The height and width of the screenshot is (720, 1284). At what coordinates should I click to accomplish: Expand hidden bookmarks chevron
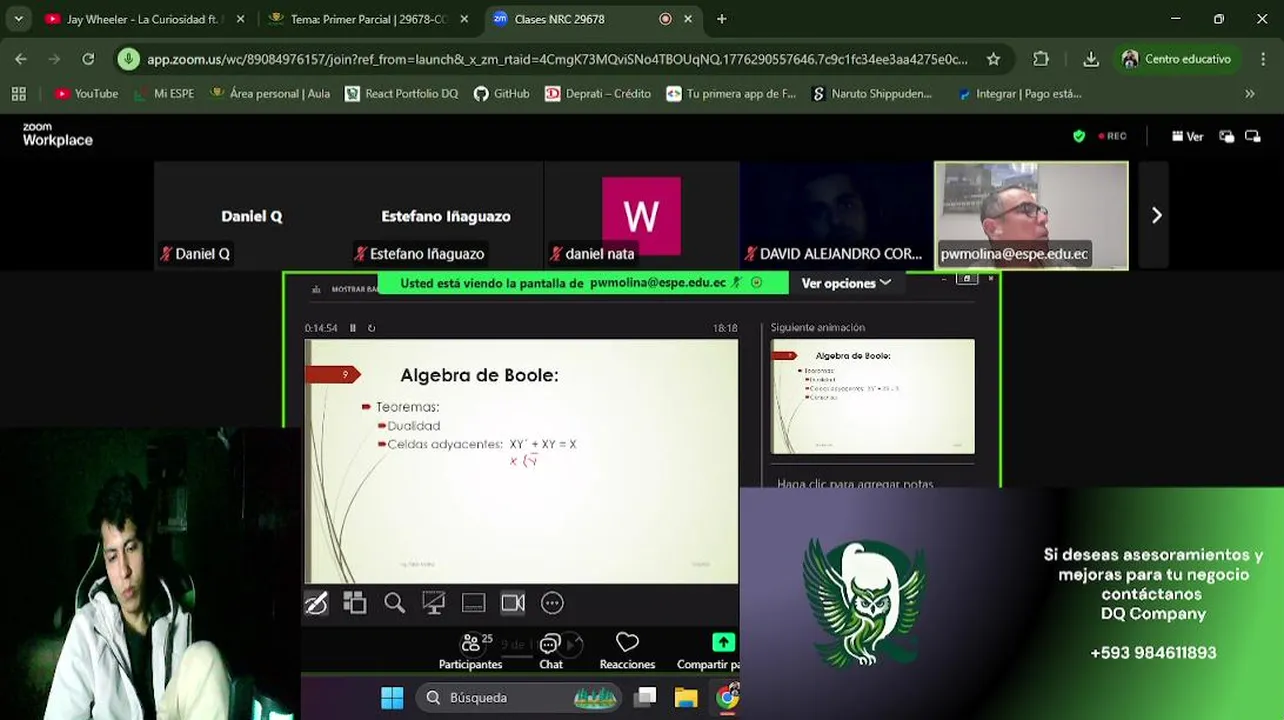pos(1249,93)
